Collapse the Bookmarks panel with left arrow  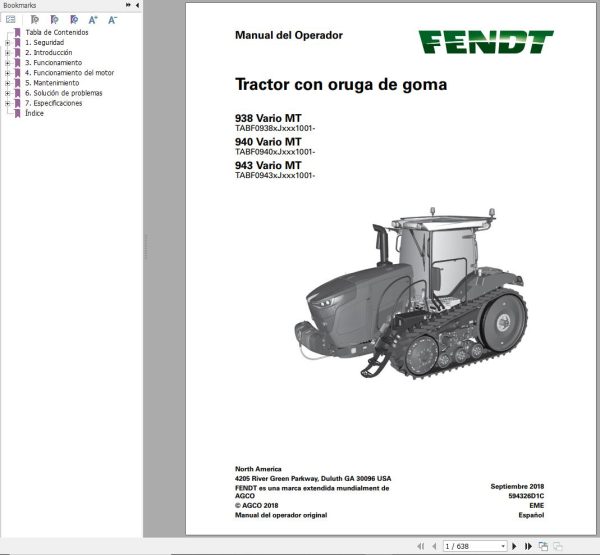coord(137,5)
